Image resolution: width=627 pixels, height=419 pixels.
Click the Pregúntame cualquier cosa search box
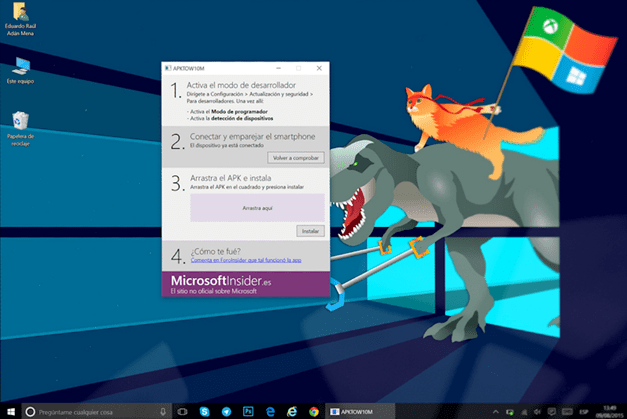(x=96, y=411)
